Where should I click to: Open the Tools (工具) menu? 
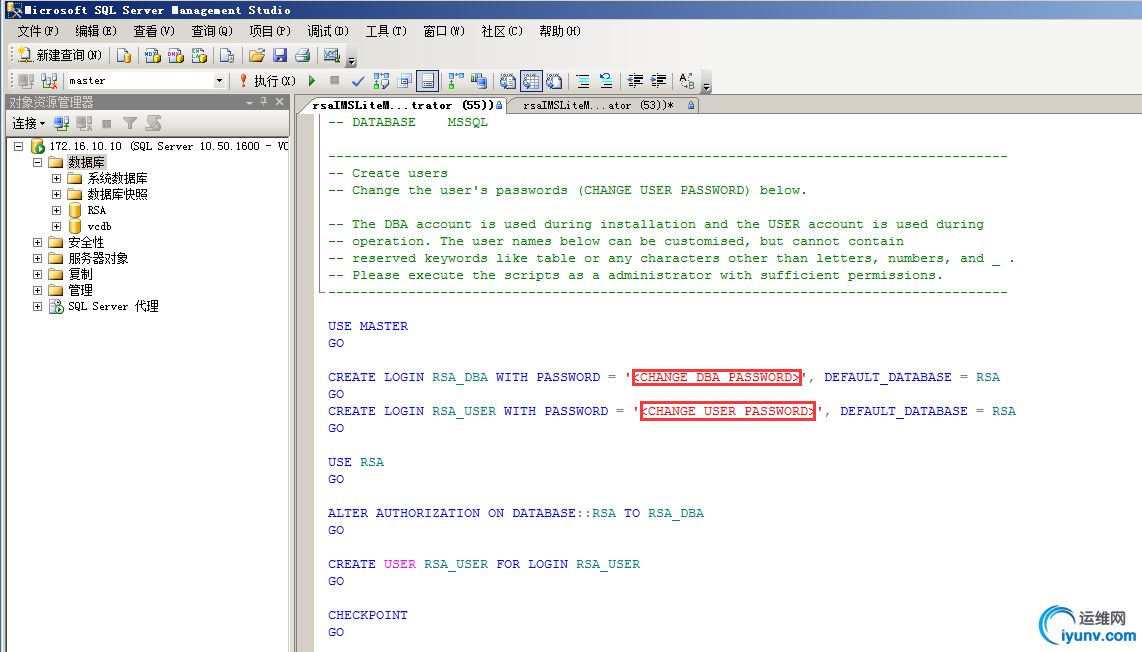coord(385,31)
